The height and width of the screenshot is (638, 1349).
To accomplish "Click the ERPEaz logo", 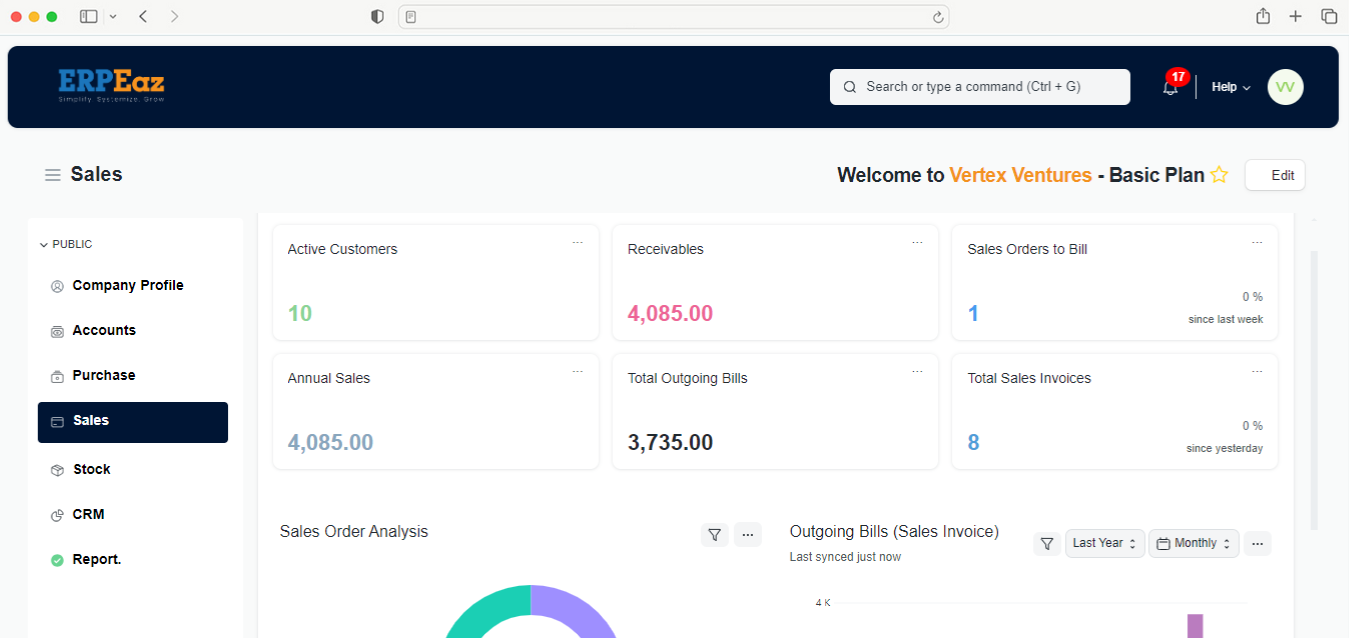I will tap(111, 85).
